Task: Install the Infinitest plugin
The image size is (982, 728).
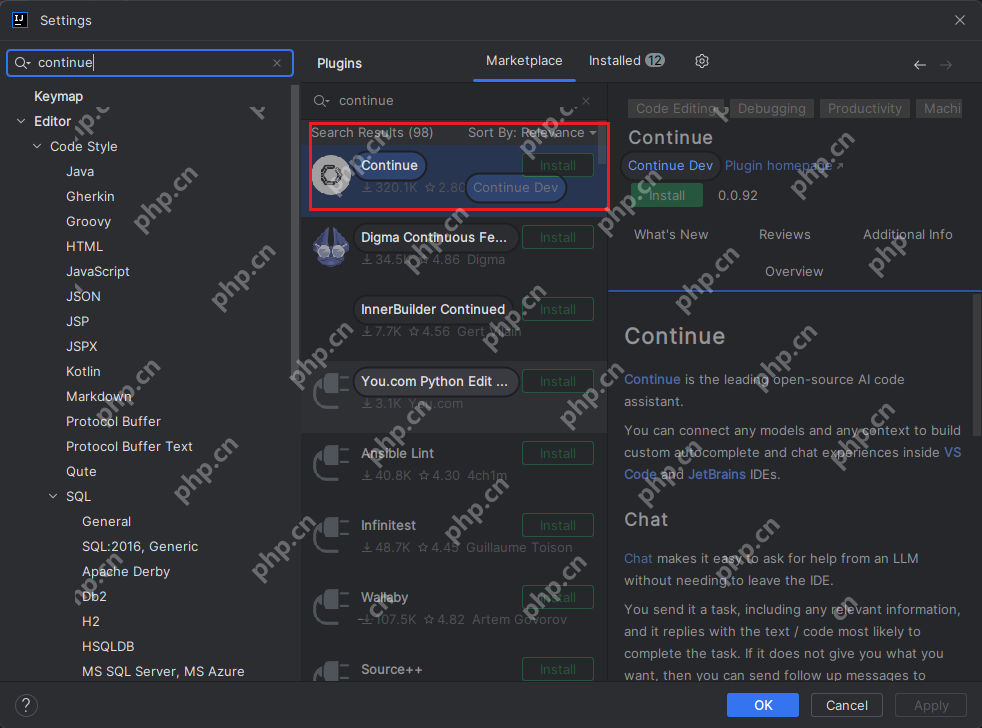Action: click(557, 526)
